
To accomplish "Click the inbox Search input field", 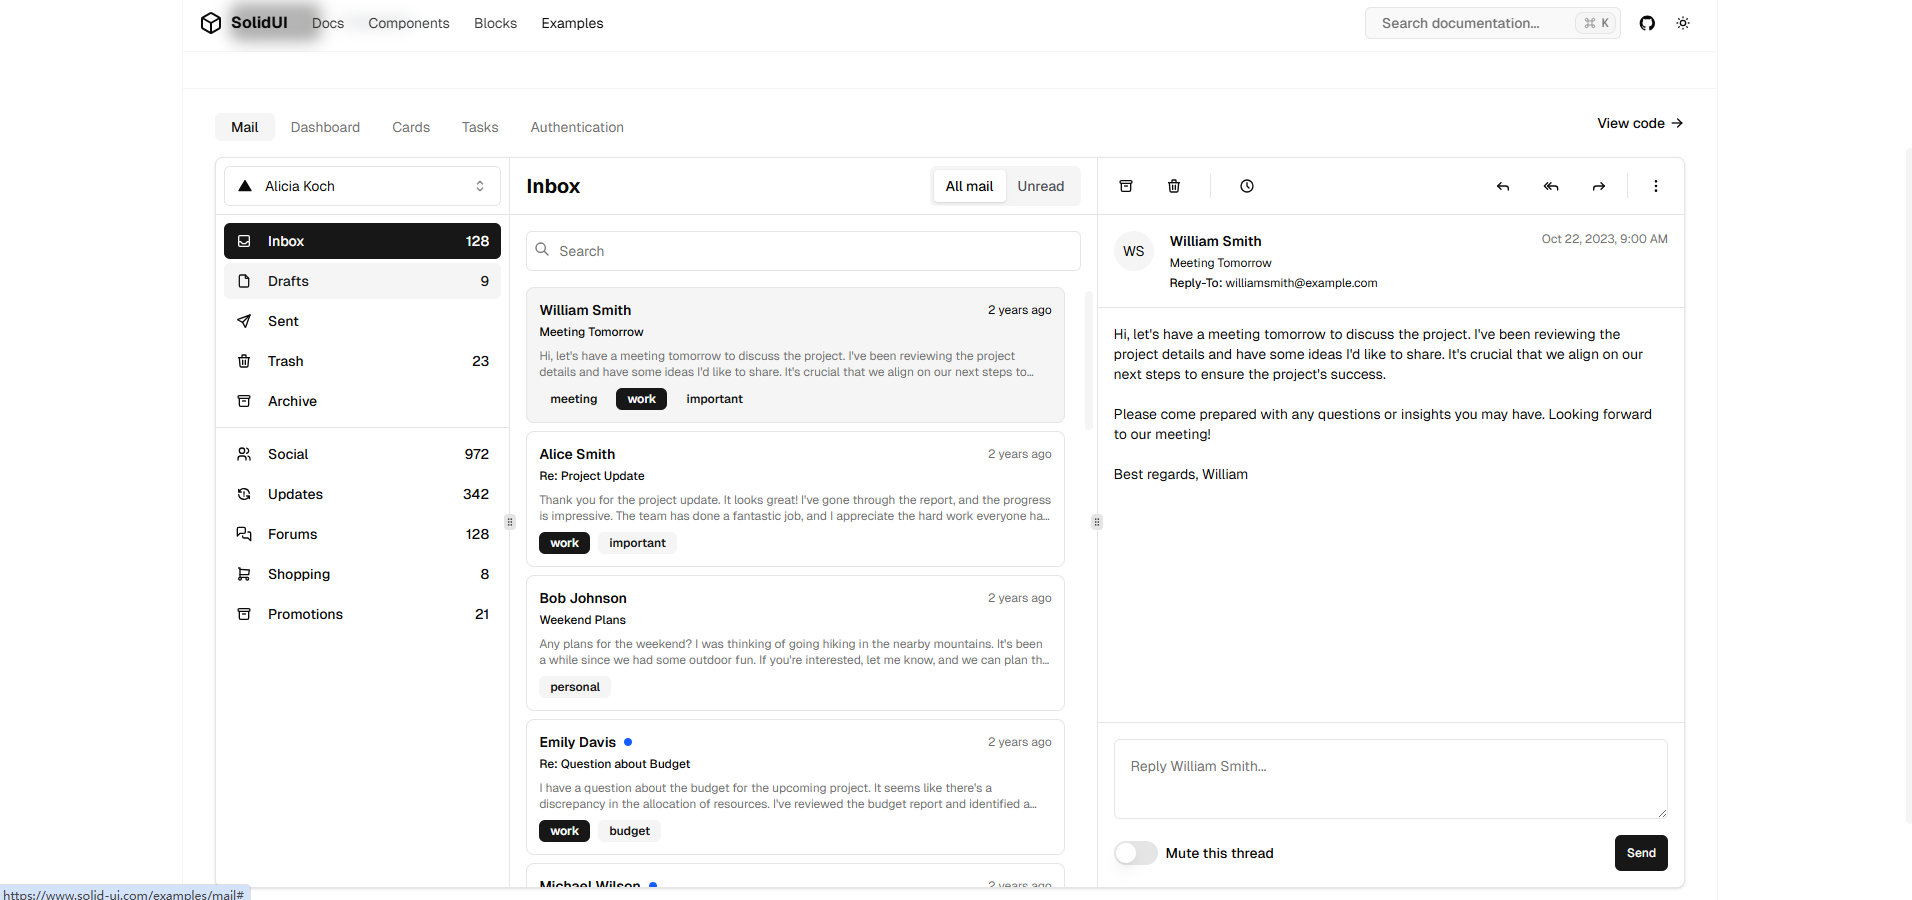I will [803, 251].
